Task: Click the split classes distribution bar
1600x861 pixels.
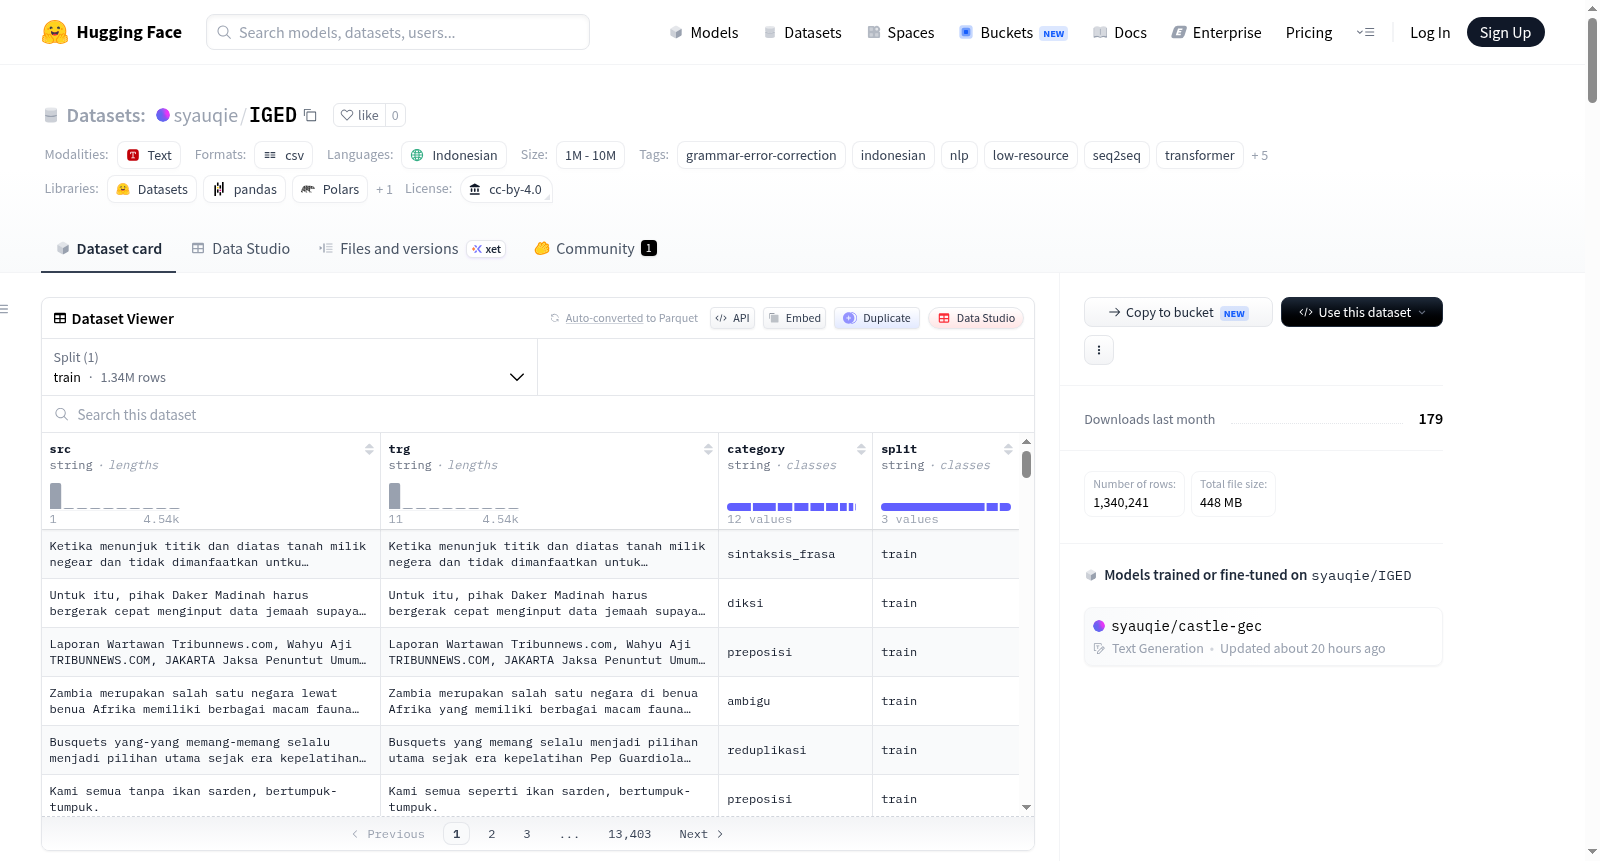Action: (x=946, y=507)
